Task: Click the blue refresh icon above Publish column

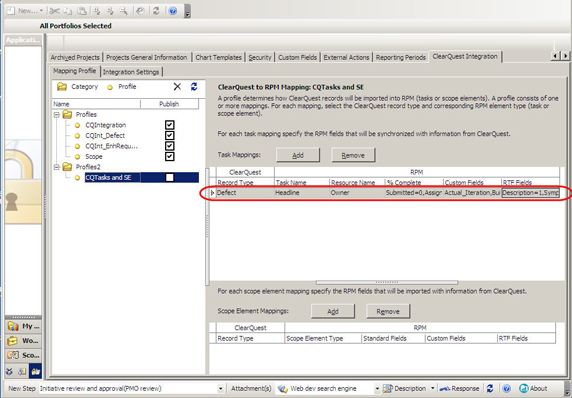Action: click(194, 86)
